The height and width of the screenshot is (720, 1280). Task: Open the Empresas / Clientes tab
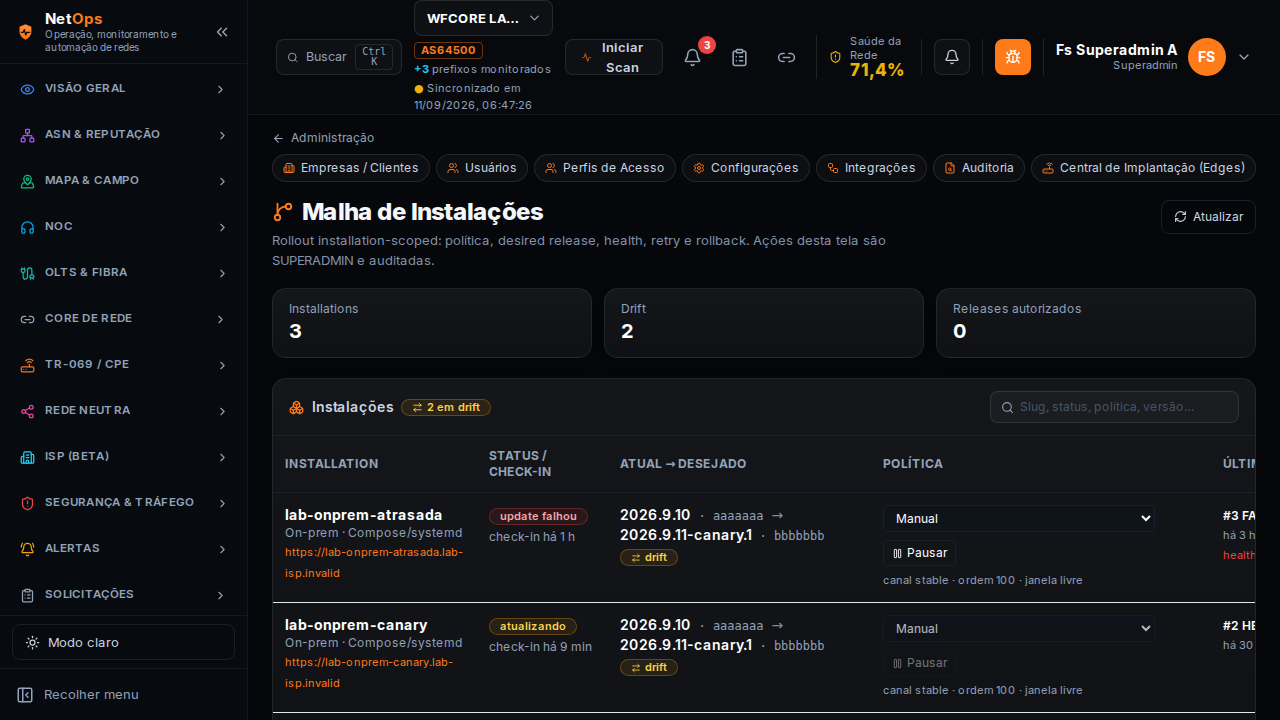pos(351,168)
